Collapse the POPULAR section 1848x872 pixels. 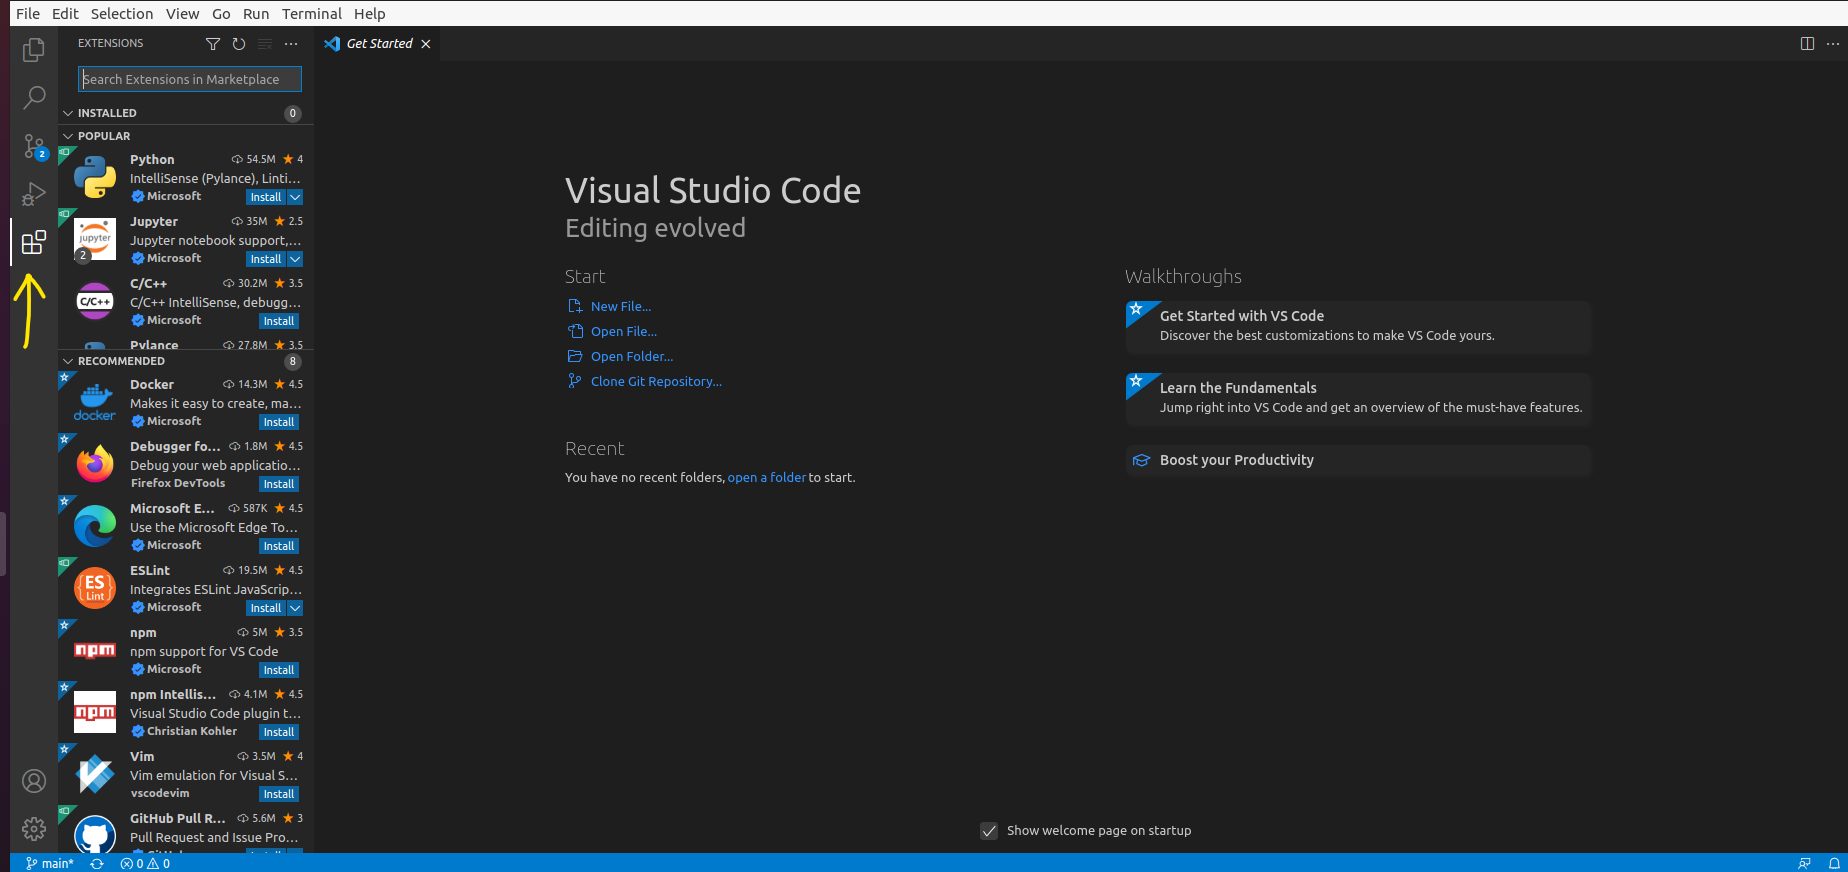pyautogui.click(x=185, y=136)
